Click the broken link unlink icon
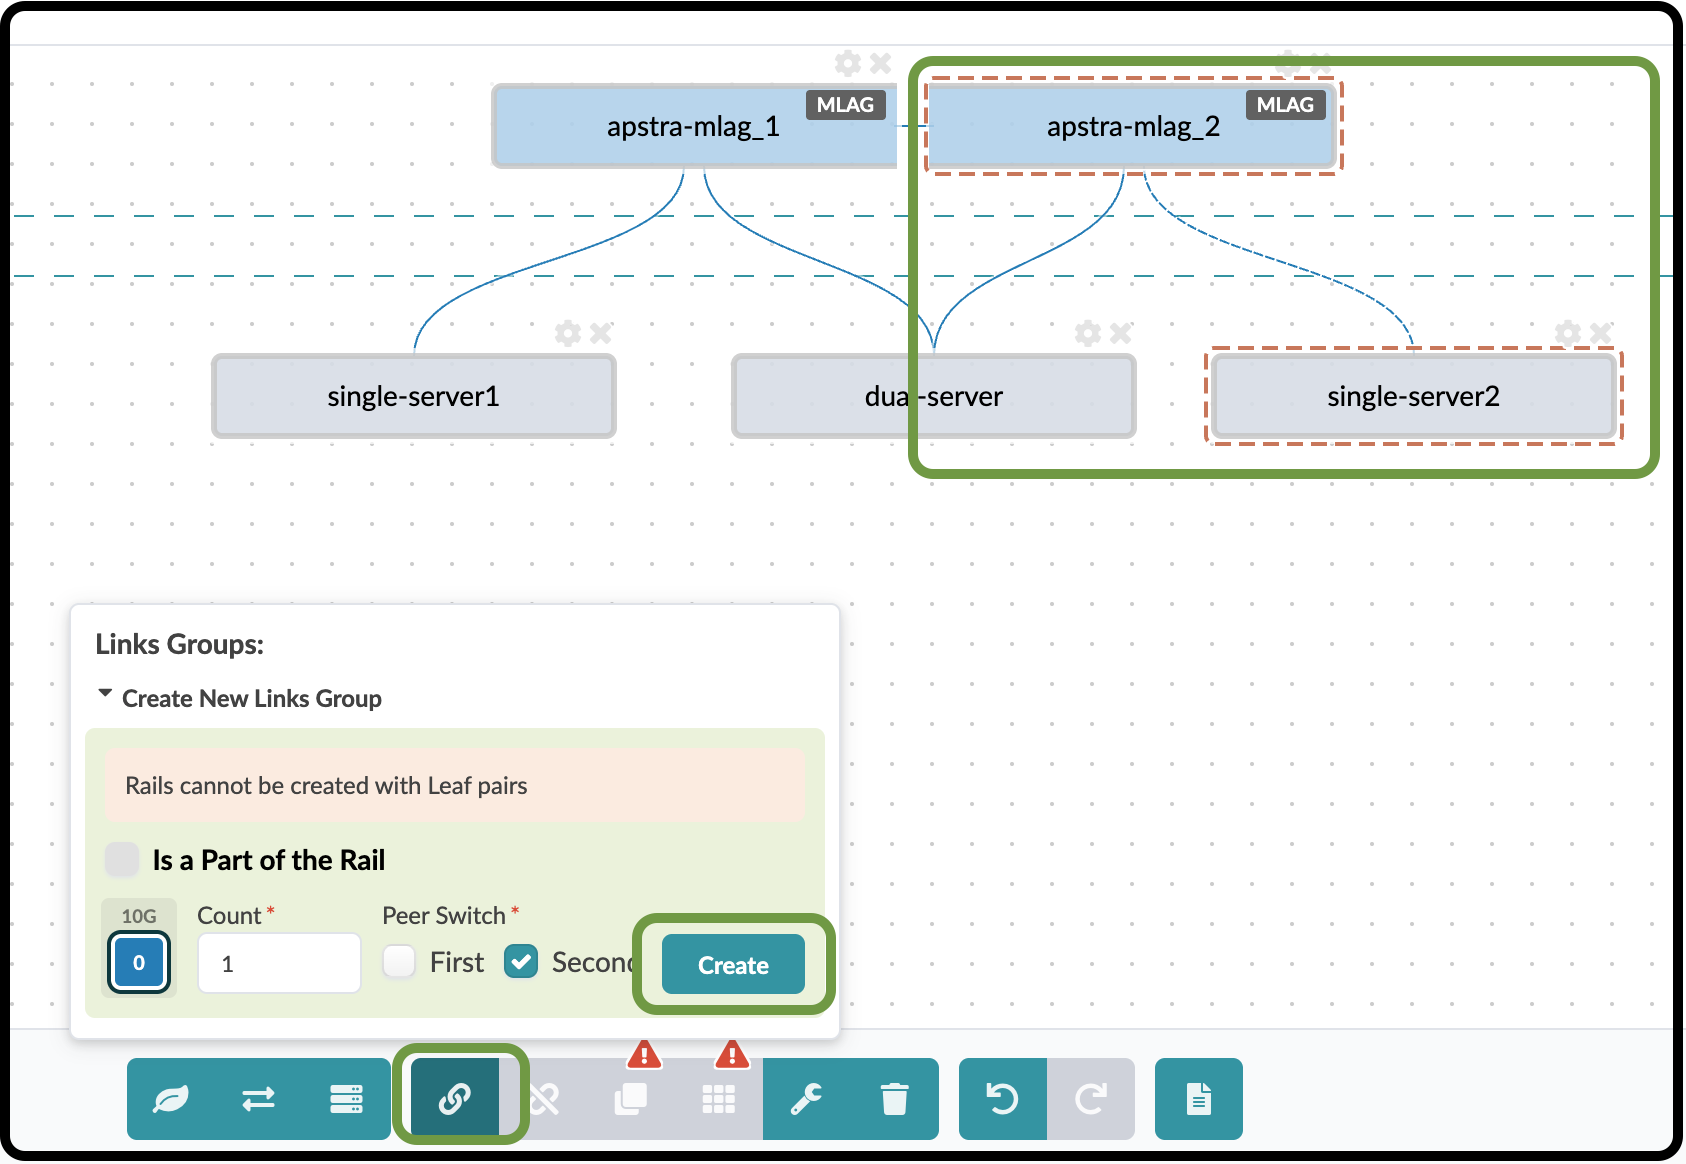The height and width of the screenshot is (1164, 1686). coord(543,1099)
